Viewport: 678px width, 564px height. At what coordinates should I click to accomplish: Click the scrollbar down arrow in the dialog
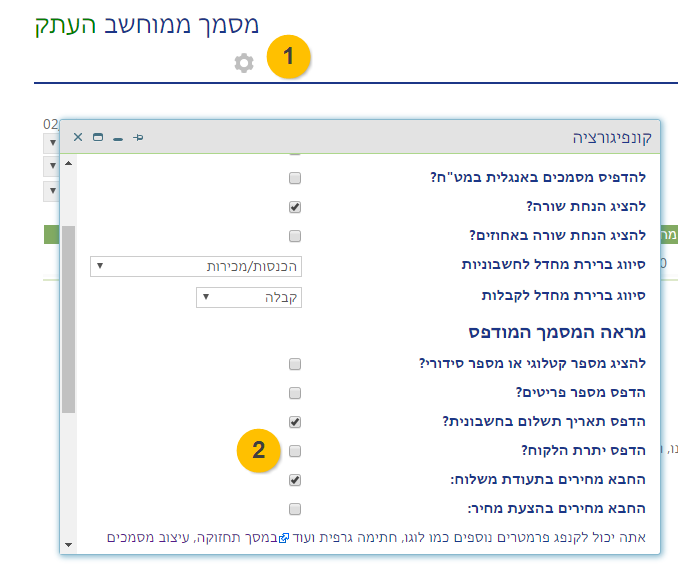tap(68, 545)
